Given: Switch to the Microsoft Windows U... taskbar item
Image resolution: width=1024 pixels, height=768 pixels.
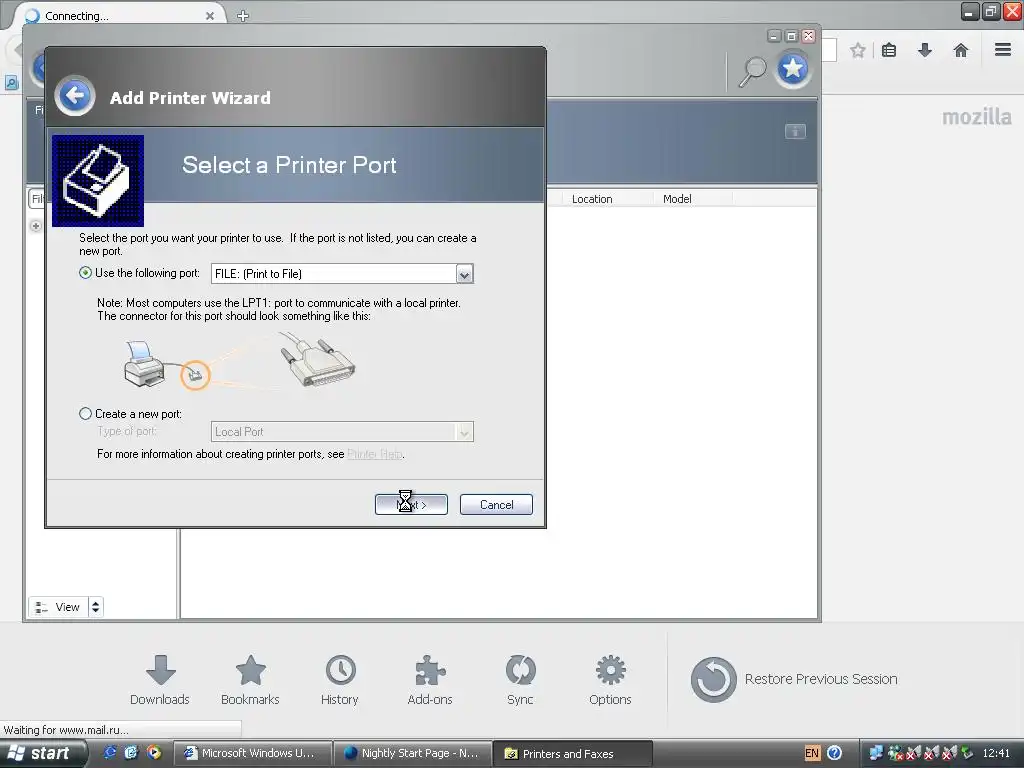Looking at the screenshot, I should point(253,754).
